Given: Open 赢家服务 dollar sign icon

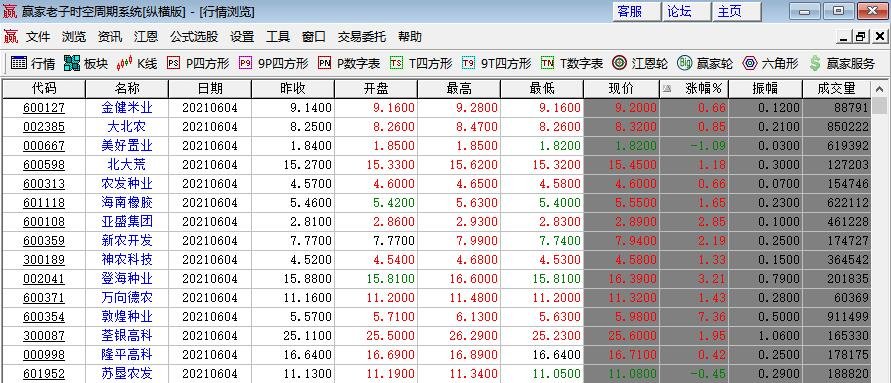Looking at the screenshot, I should click(x=815, y=63).
